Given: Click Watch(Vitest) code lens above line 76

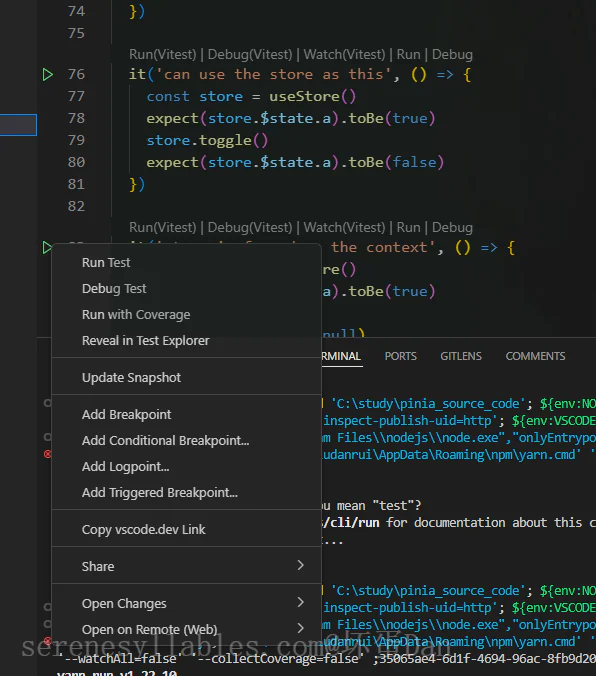Looking at the screenshot, I should tap(344, 55).
